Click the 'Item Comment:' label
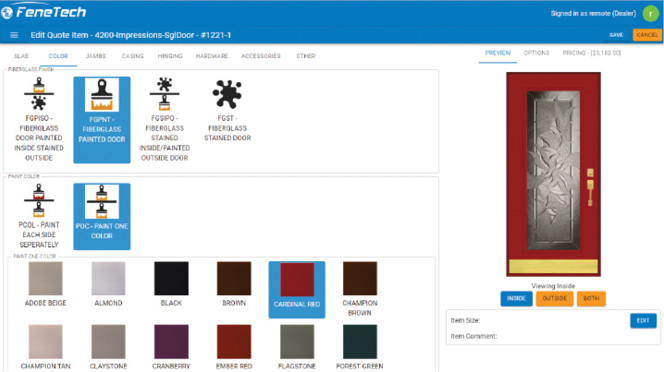 (x=473, y=336)
